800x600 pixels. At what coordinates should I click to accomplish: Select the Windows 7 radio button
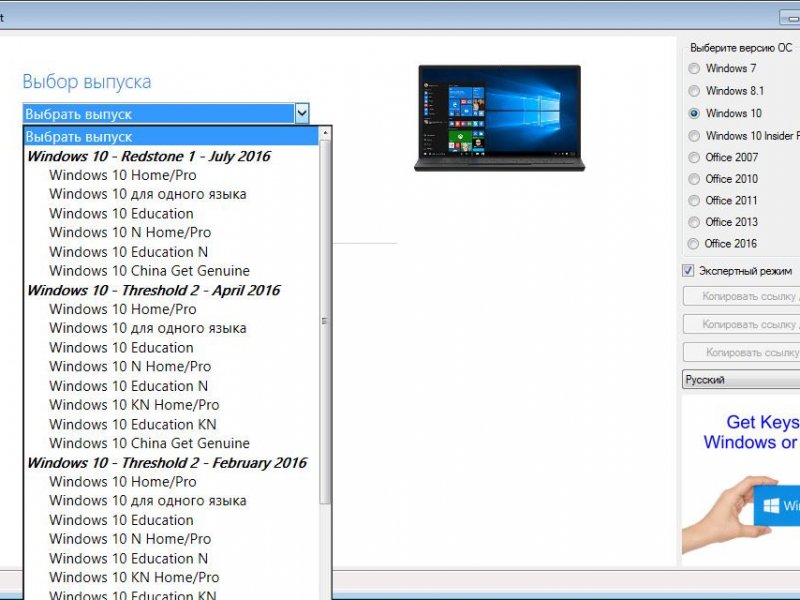click(694, 68)
